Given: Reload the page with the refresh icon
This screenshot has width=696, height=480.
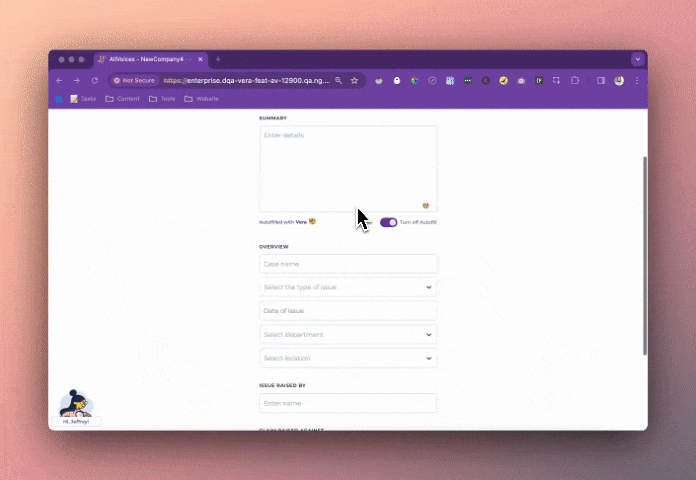Looking at the screenshot, I should (x=95, y=80).
